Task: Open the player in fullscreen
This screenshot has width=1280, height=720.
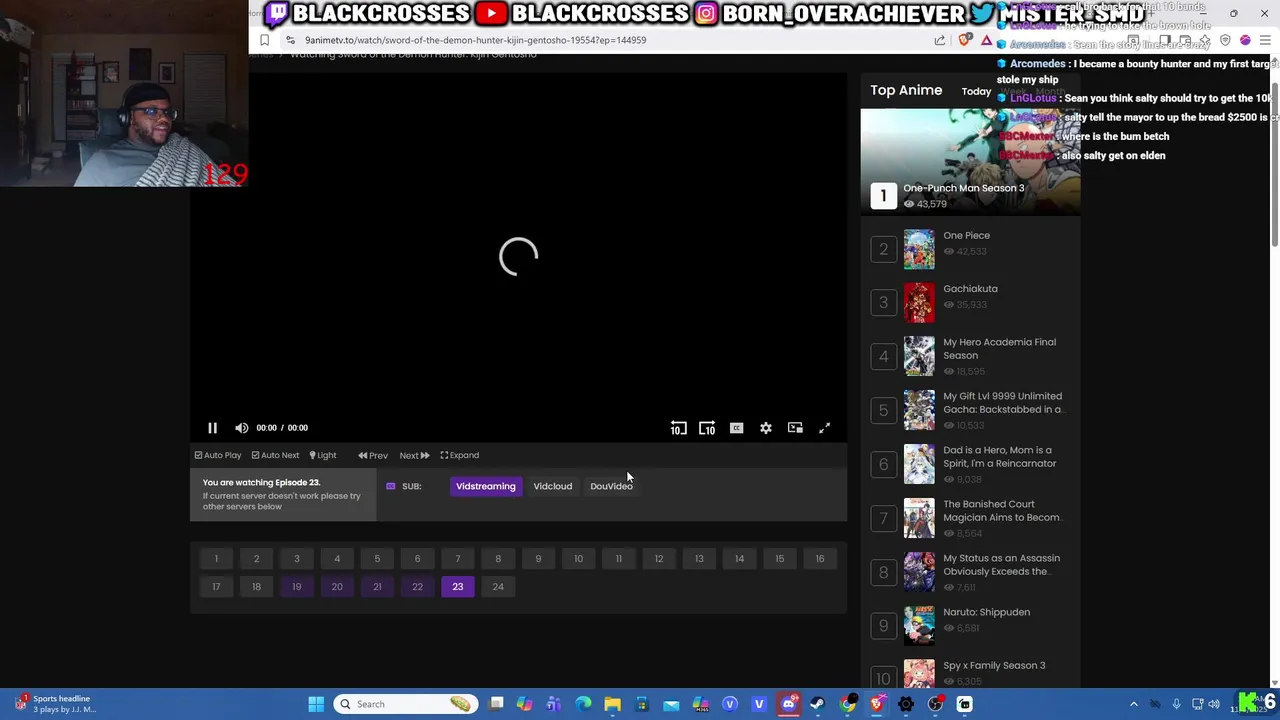Action: [x=825, y=428]
